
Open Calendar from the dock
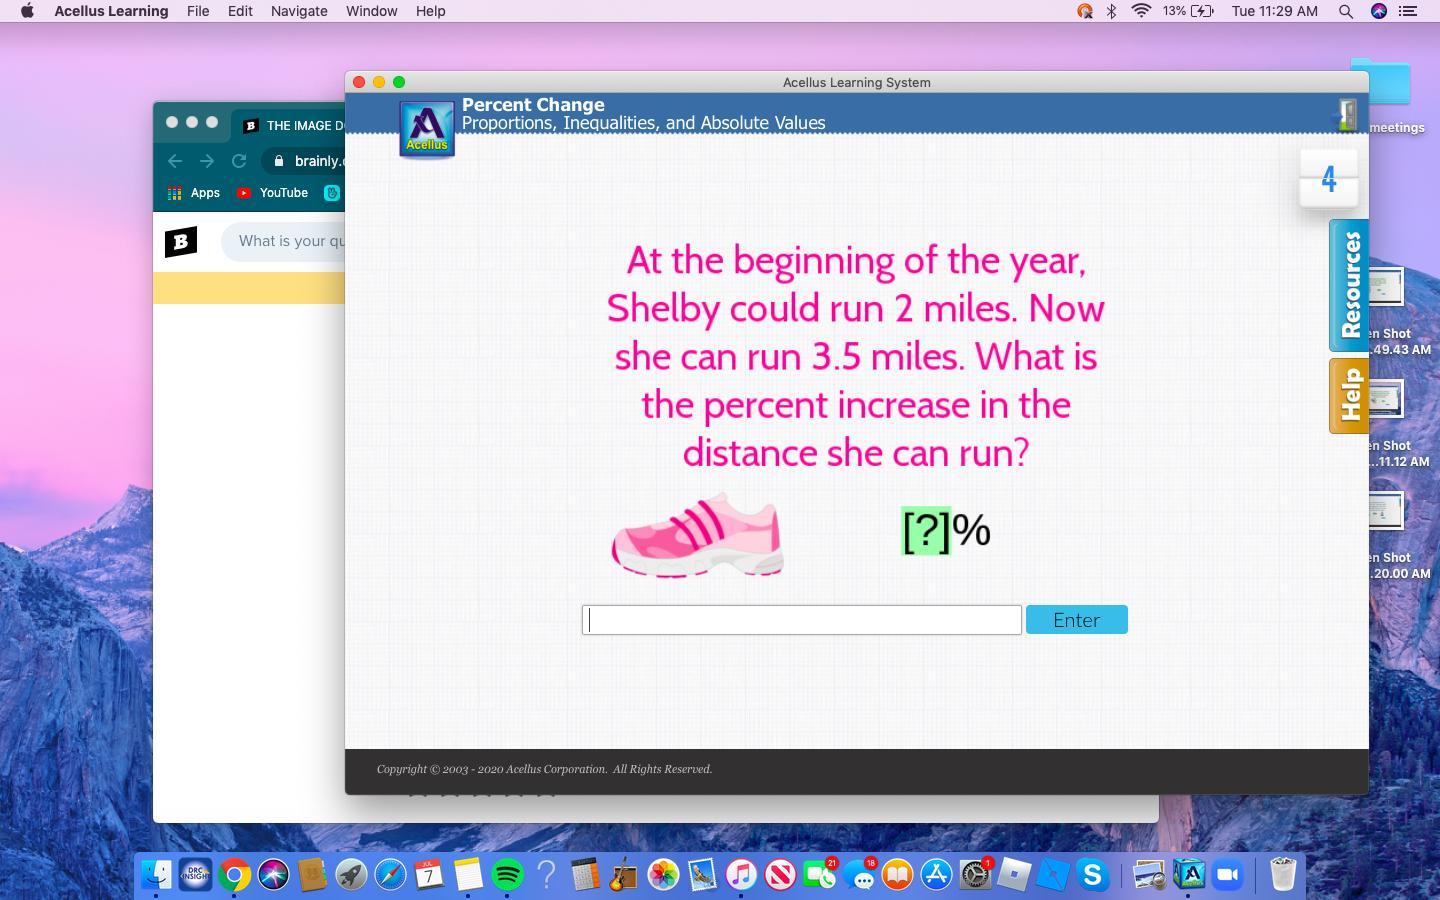click(x=429, y=875)
